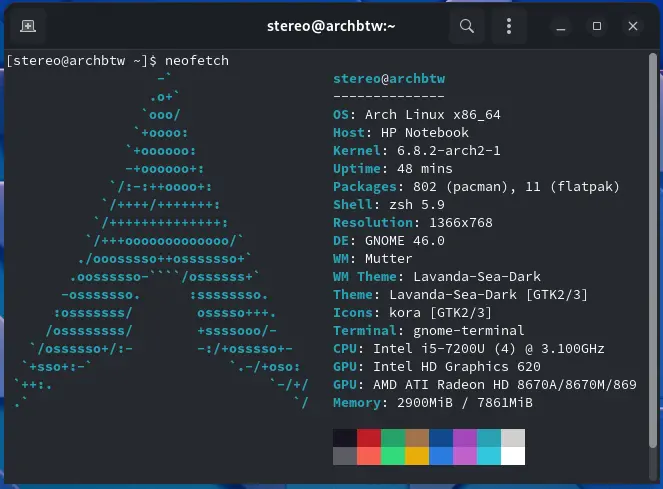The height and width of the screenshot is (489, 663).
Task: Click the WM Theme value Lavanda-Sea-Dark
Action: click(x=477, y=277)
